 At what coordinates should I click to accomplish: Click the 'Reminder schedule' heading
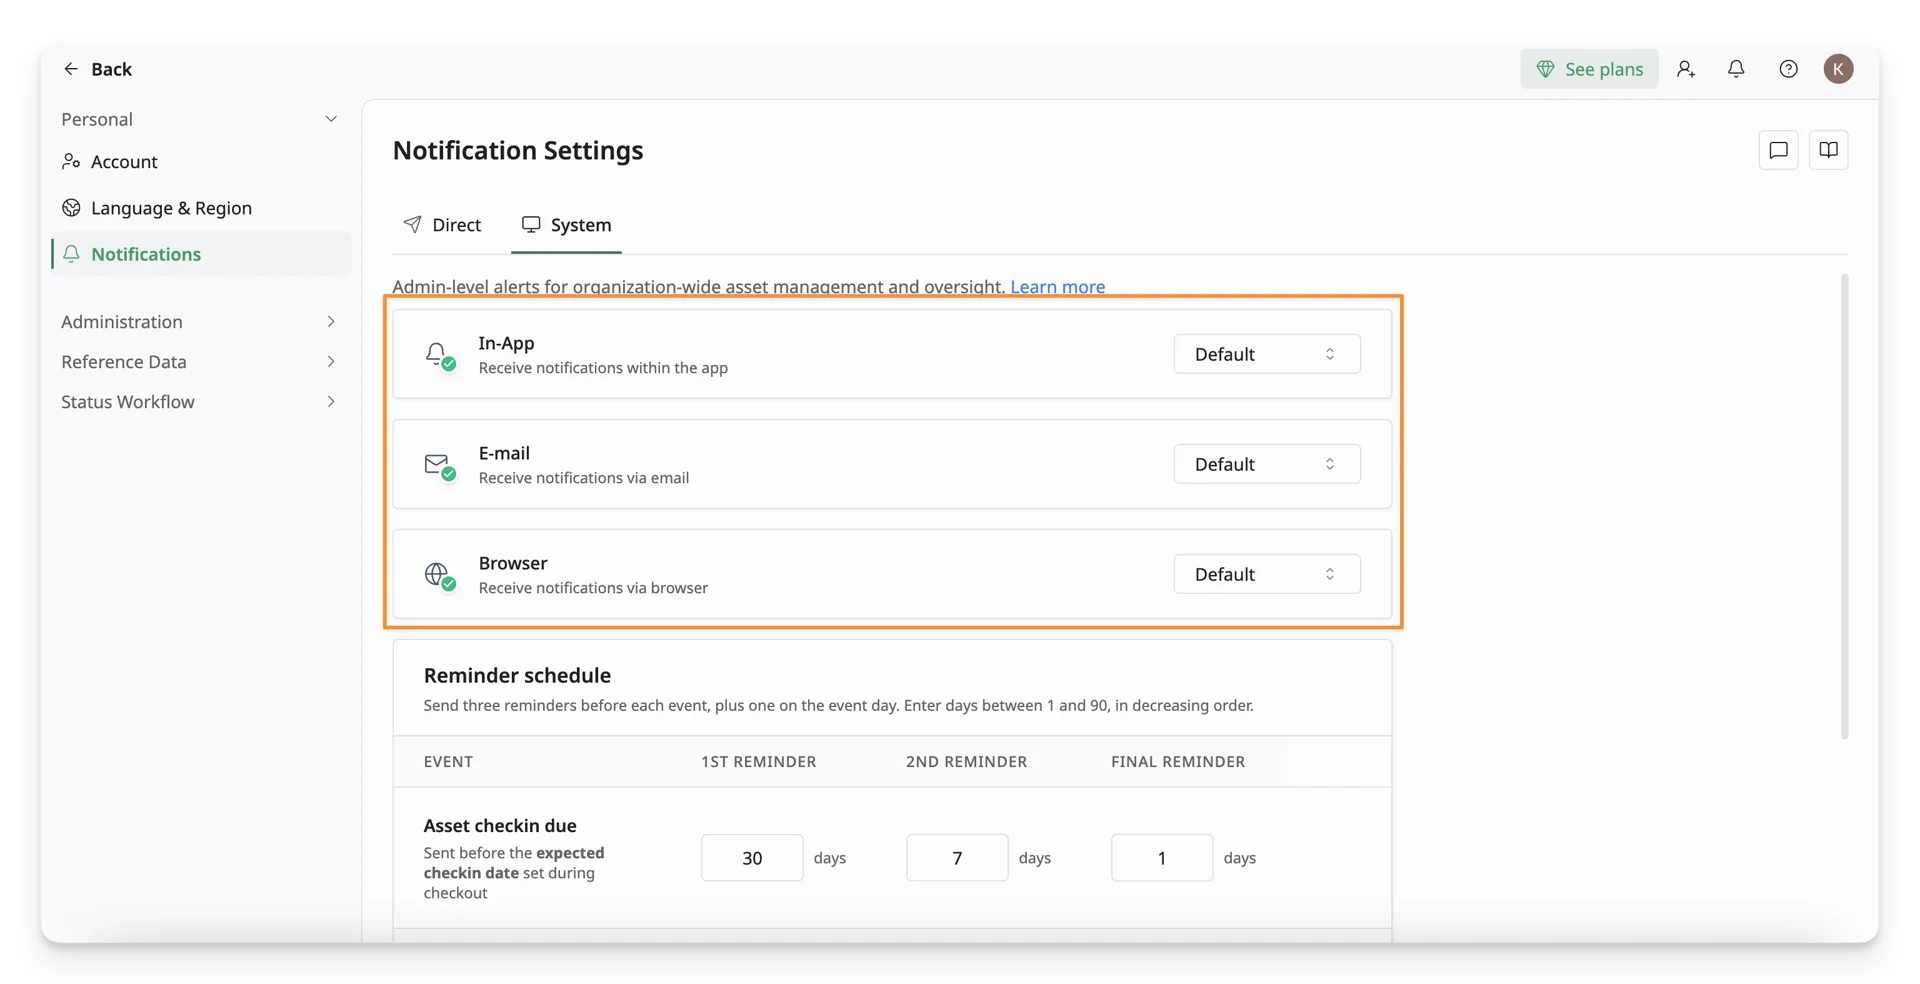pyautogui.click(x=517, y=676)
